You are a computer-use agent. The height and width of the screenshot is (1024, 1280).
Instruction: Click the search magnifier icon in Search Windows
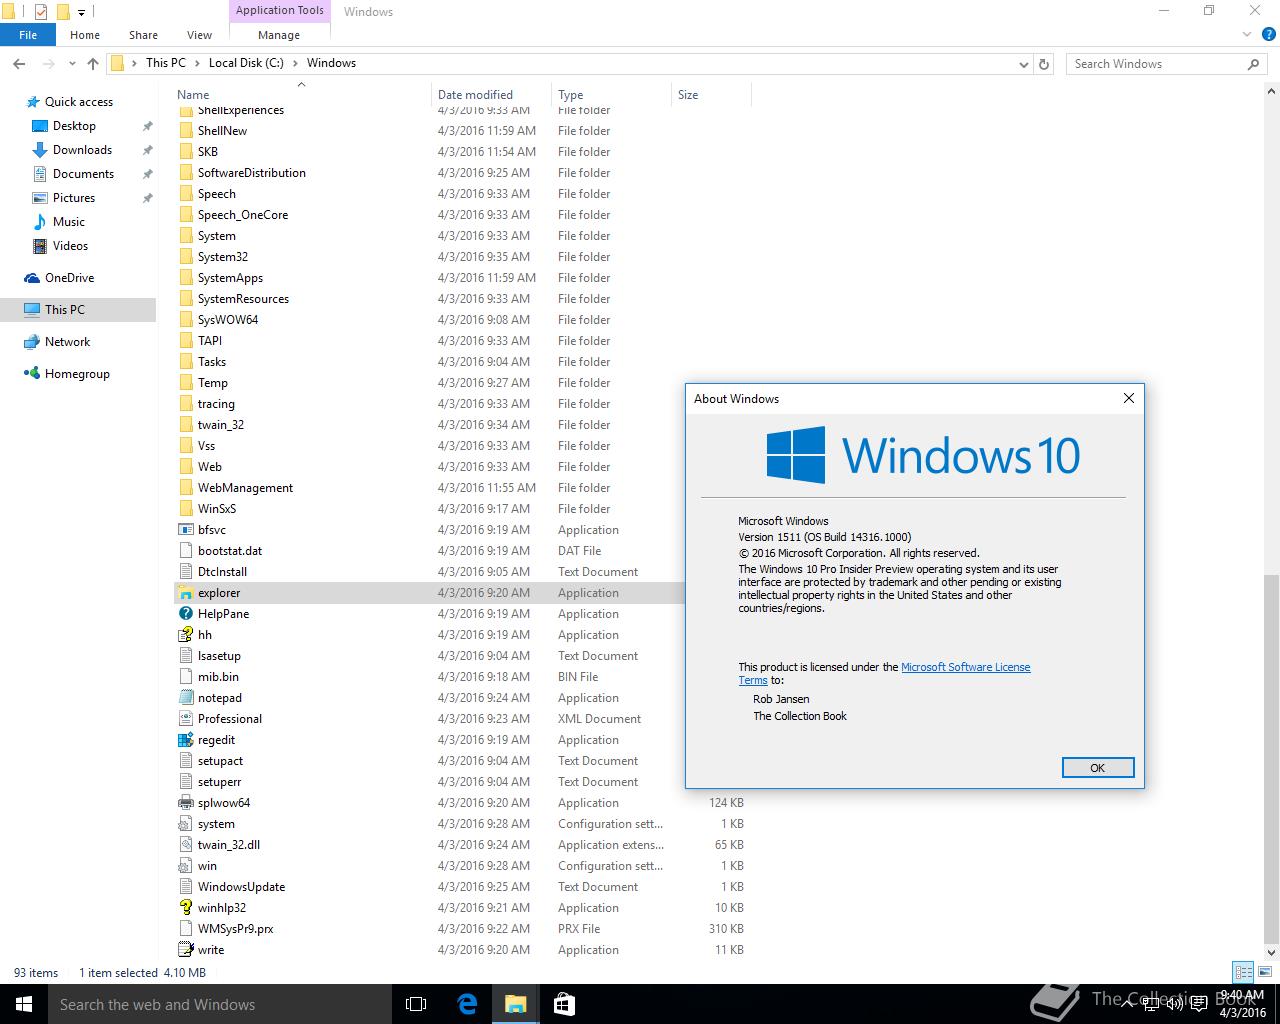[x=1253, y=64]
